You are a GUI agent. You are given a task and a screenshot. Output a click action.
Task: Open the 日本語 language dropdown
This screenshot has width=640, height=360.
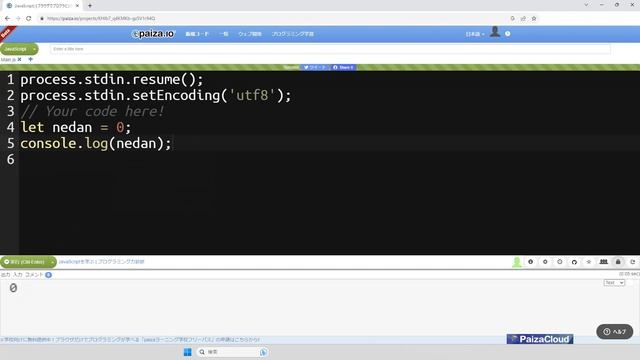475,34
